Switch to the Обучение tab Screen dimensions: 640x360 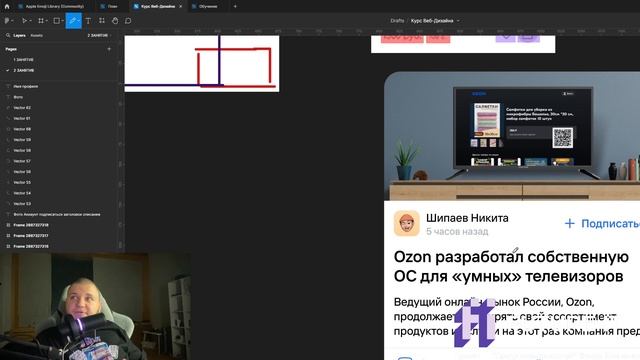click(x=205, y=6)
